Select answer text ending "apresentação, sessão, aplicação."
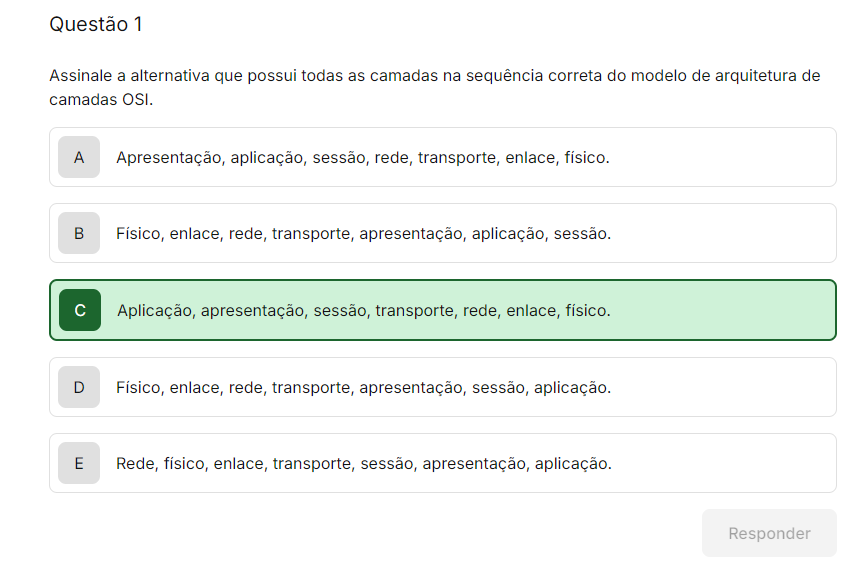 (x=363, y=387)
